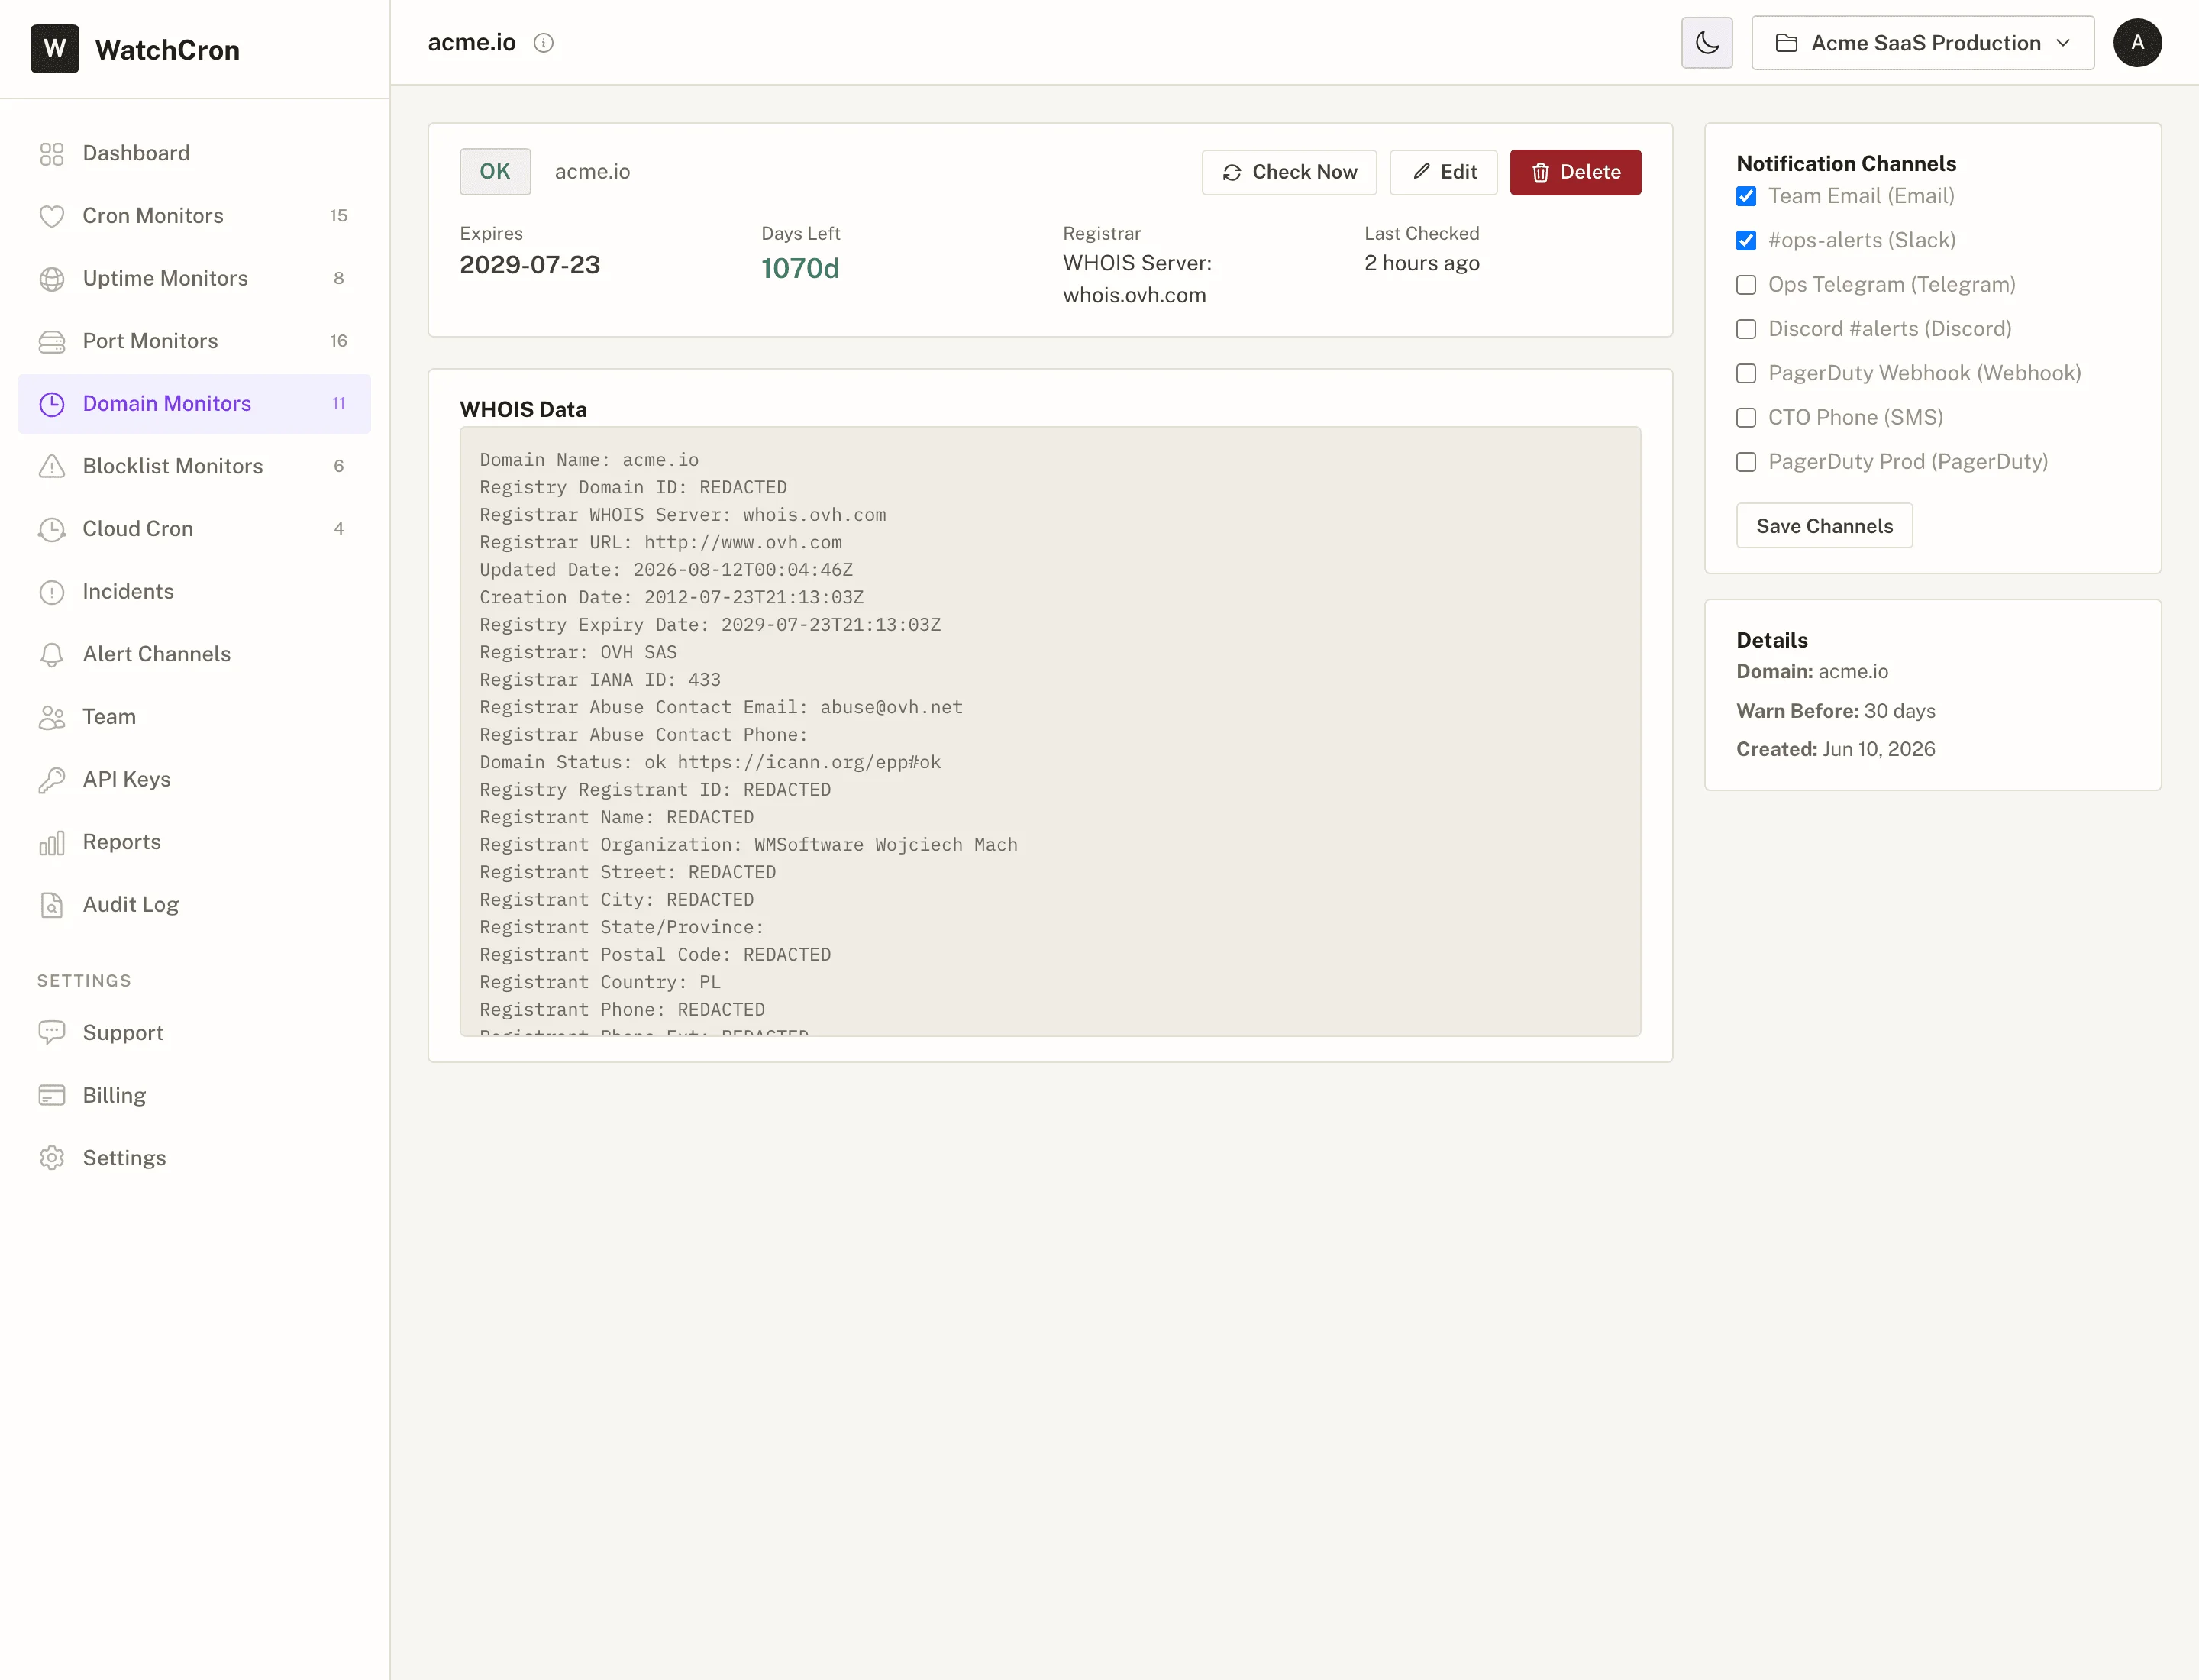Screen dimensions: 2199x1680
Task: Click the Team people icon
Action: coord(52,717)
